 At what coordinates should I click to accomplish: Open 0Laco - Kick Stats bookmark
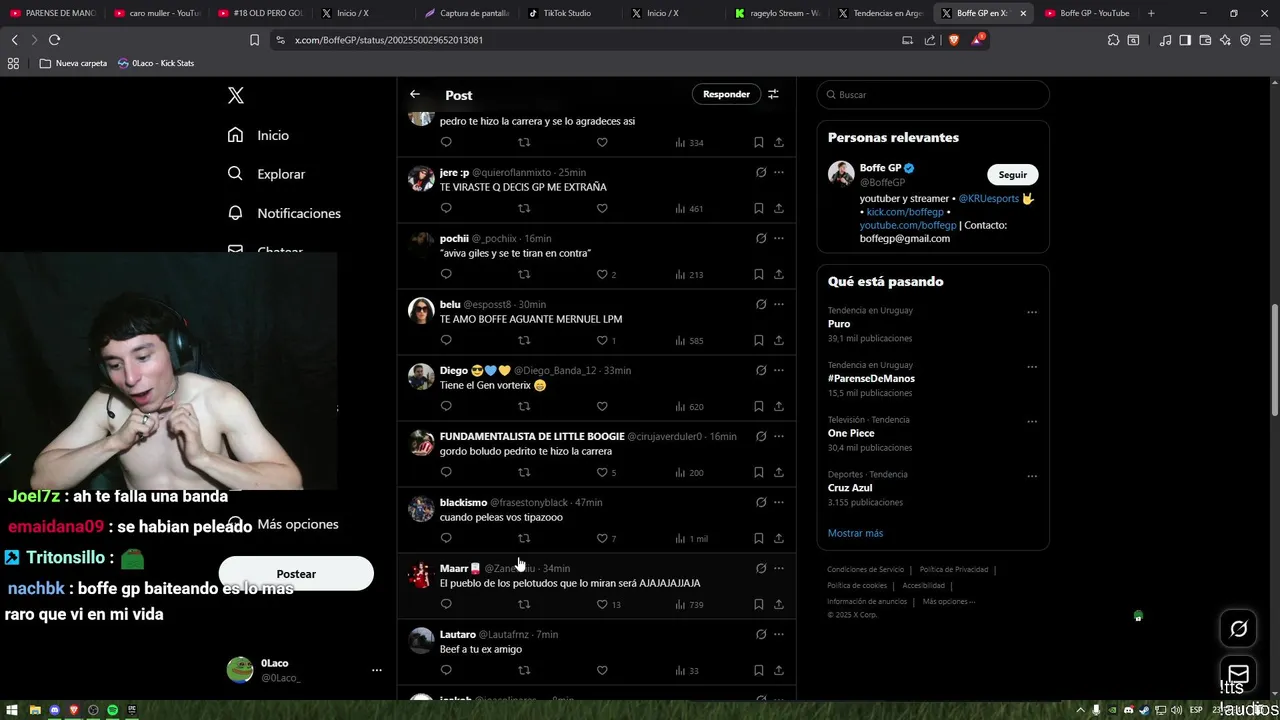coord(156,63)
